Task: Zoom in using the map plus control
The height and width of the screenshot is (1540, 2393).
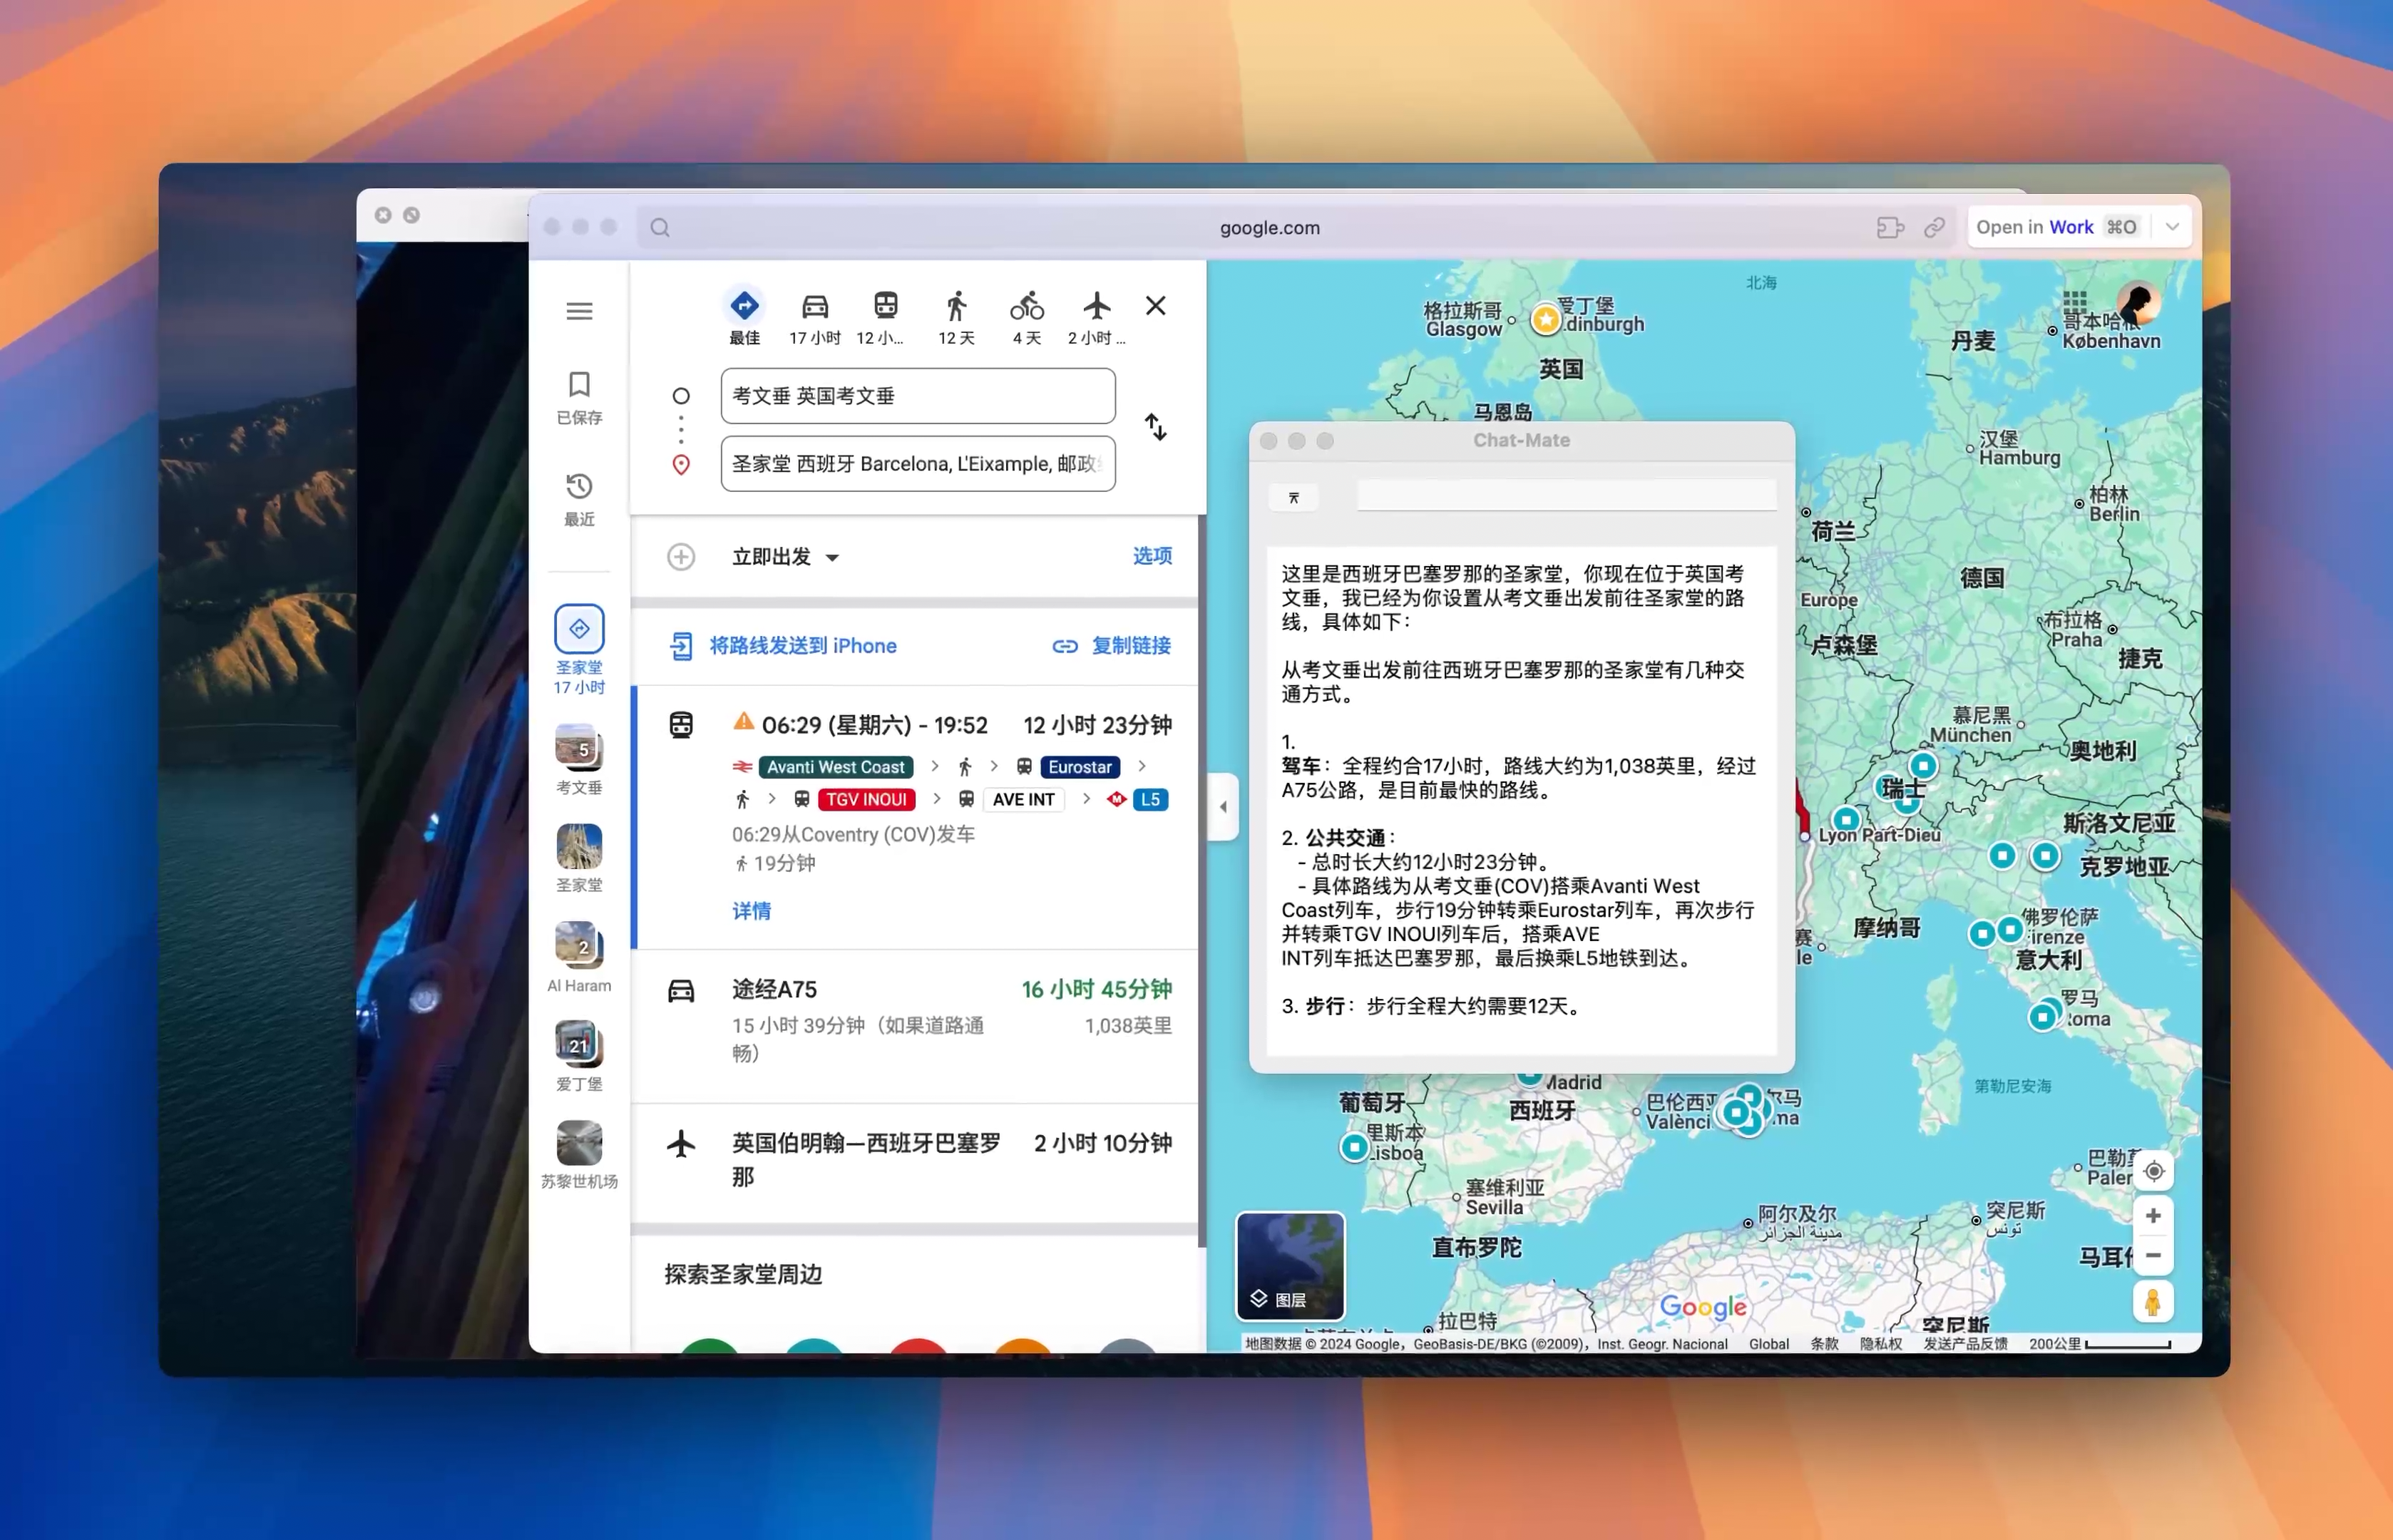Action: click(2153, 1215)
